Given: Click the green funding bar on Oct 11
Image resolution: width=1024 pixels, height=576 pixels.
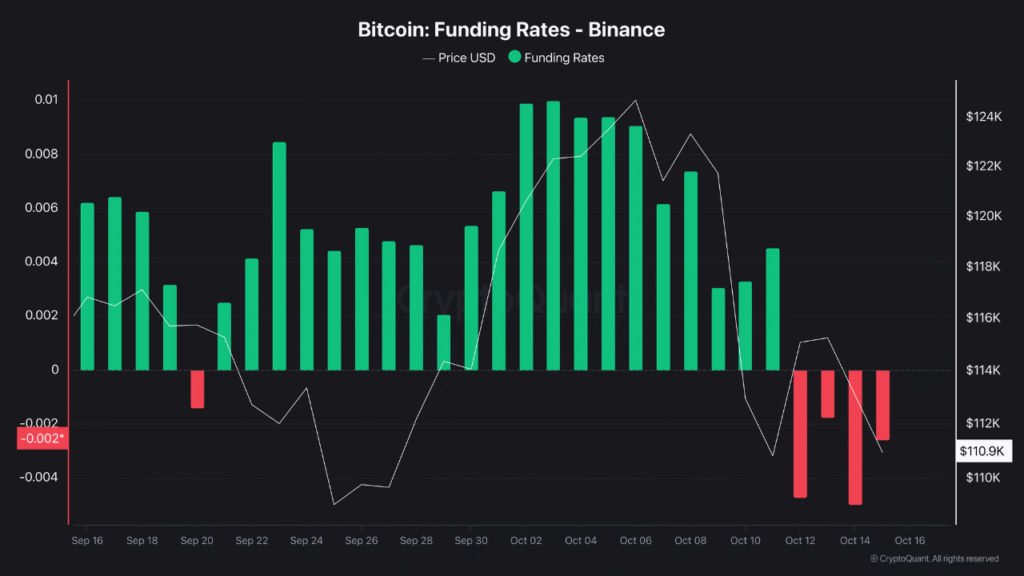Looking at the screenshot, I should tap(773, 309).
